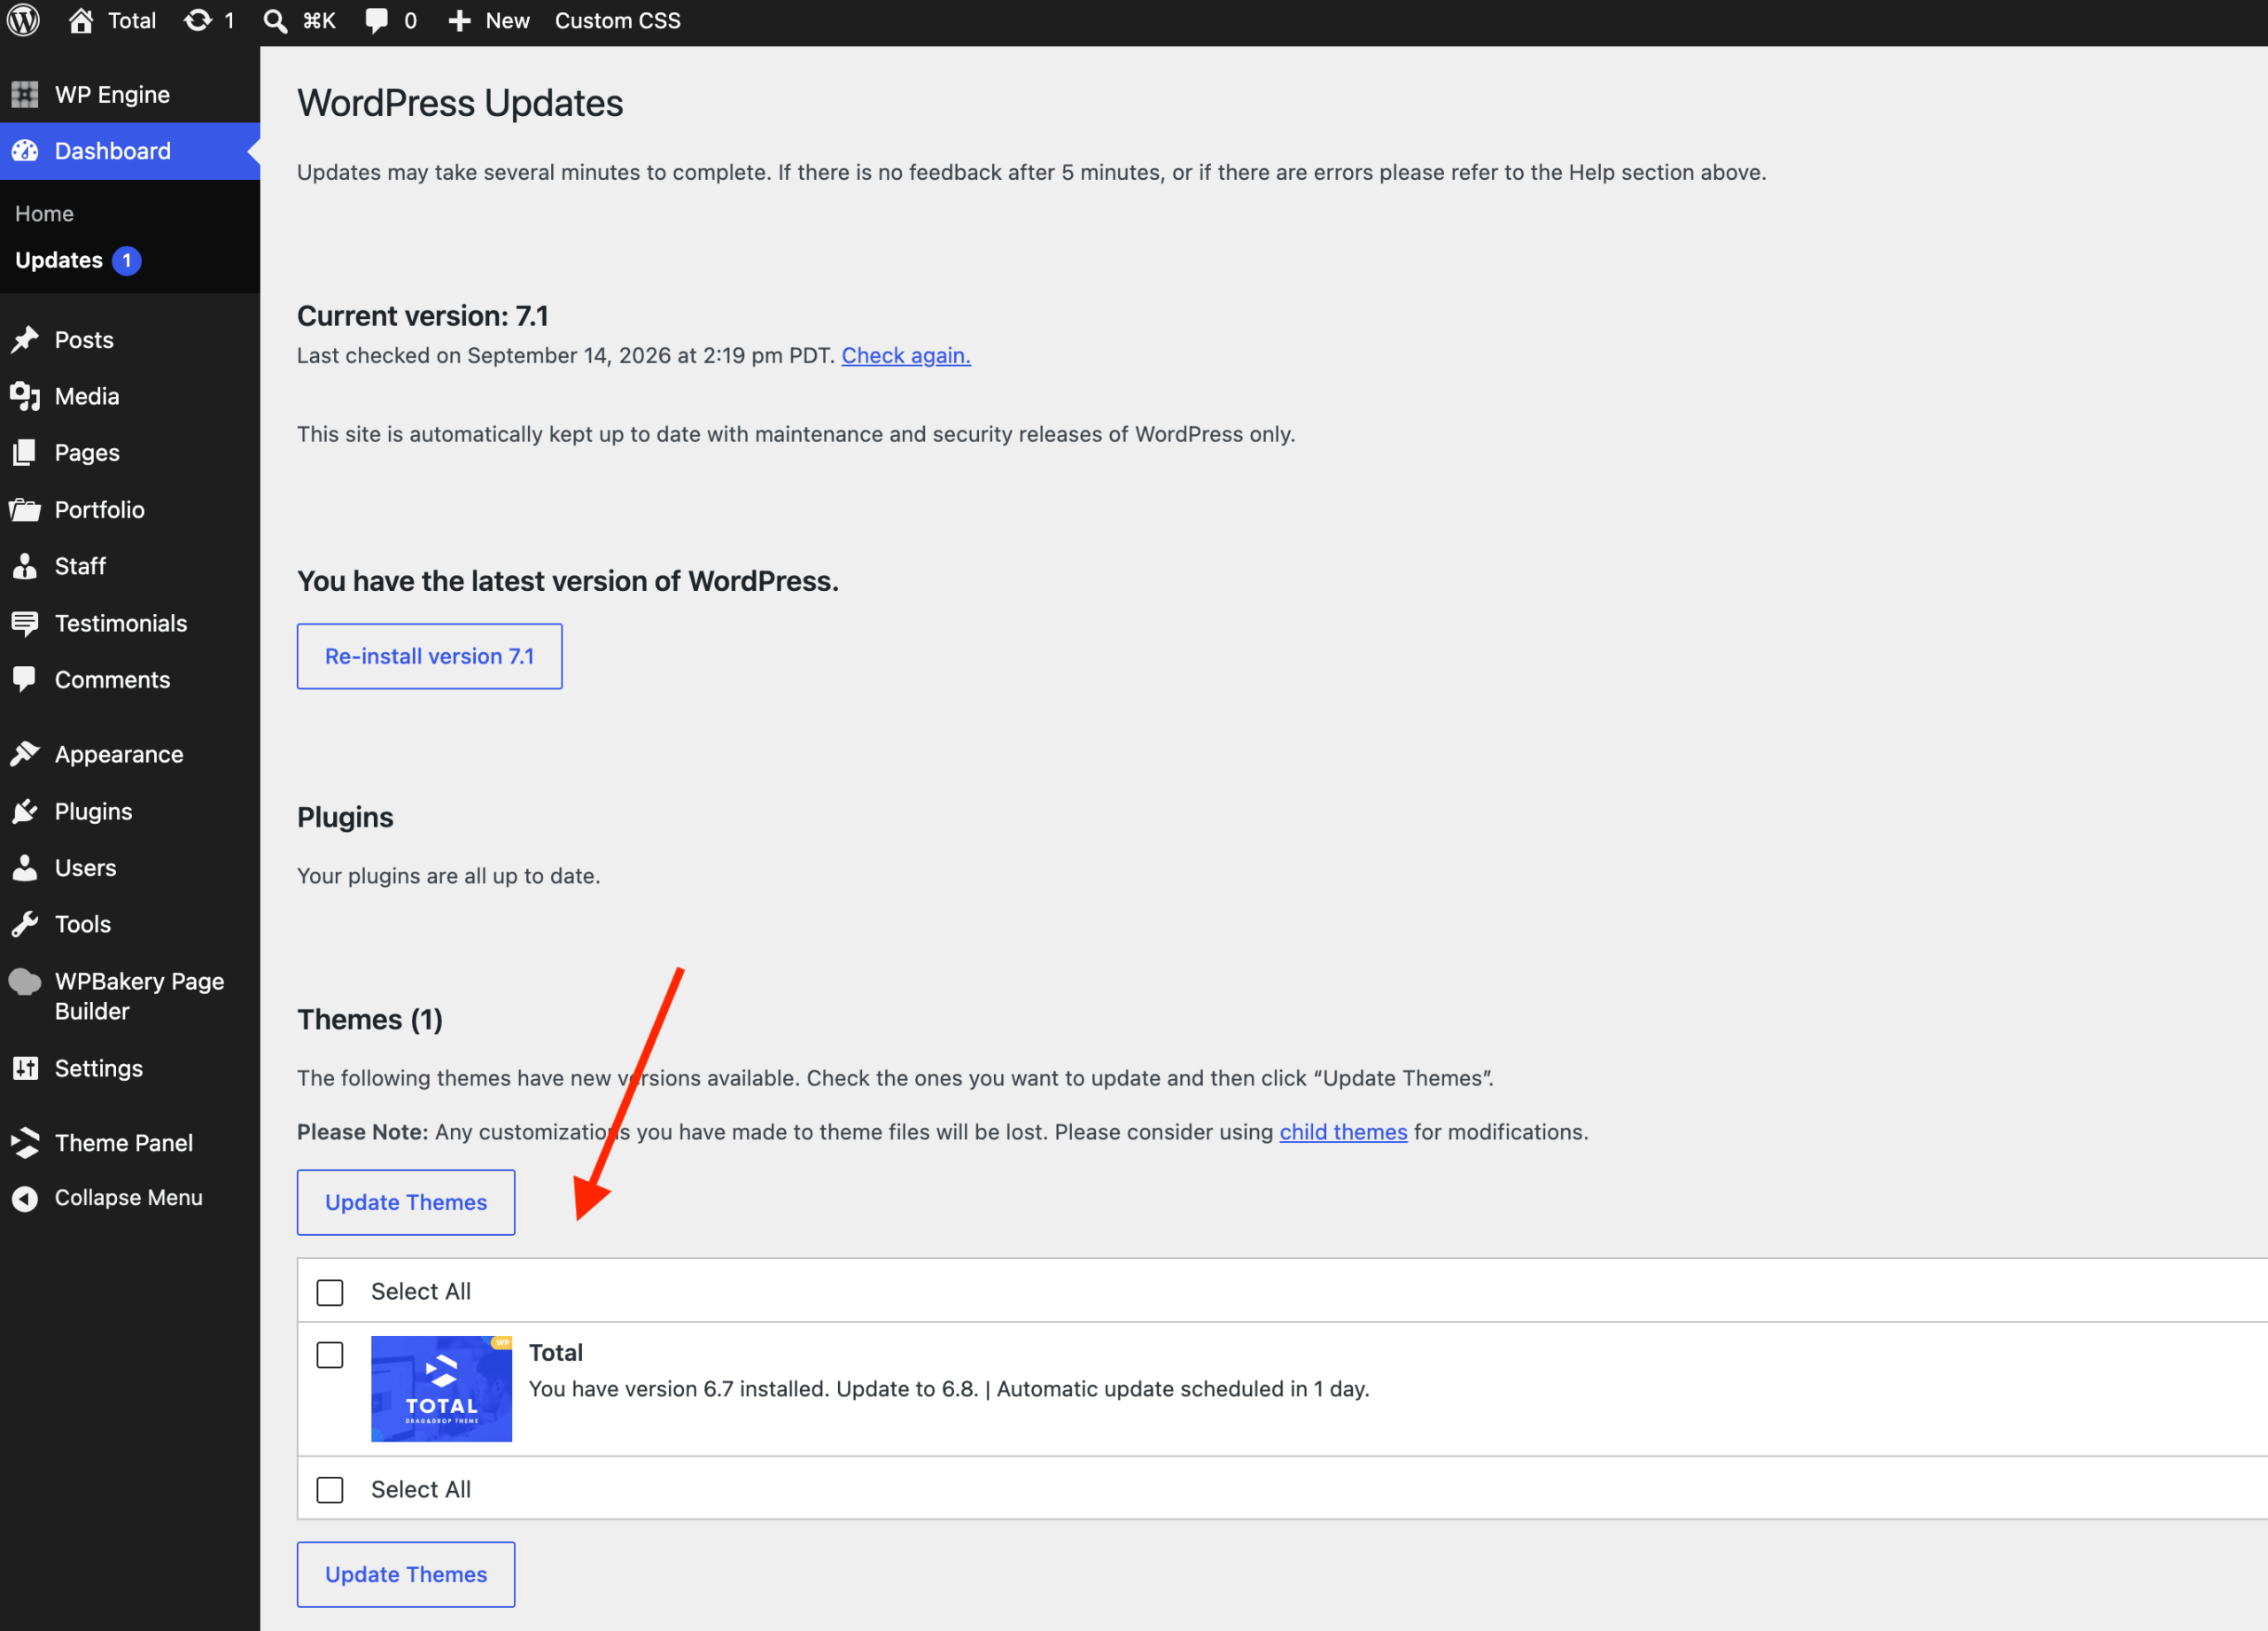Open WPBakery Page Builder icon
The image size is (2268, 1631).
pos(25,981)
